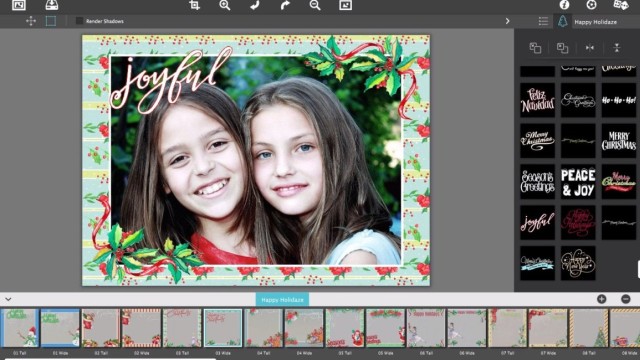This screenshot has width=640, height=360.
Task: Collapse the frames strip with down chevron
Action: pos(8,300)
